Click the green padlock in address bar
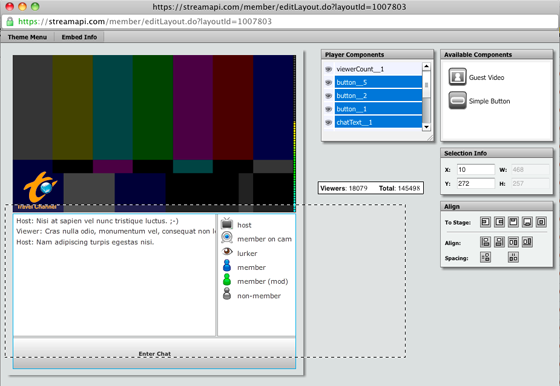 tap(10, 21)
